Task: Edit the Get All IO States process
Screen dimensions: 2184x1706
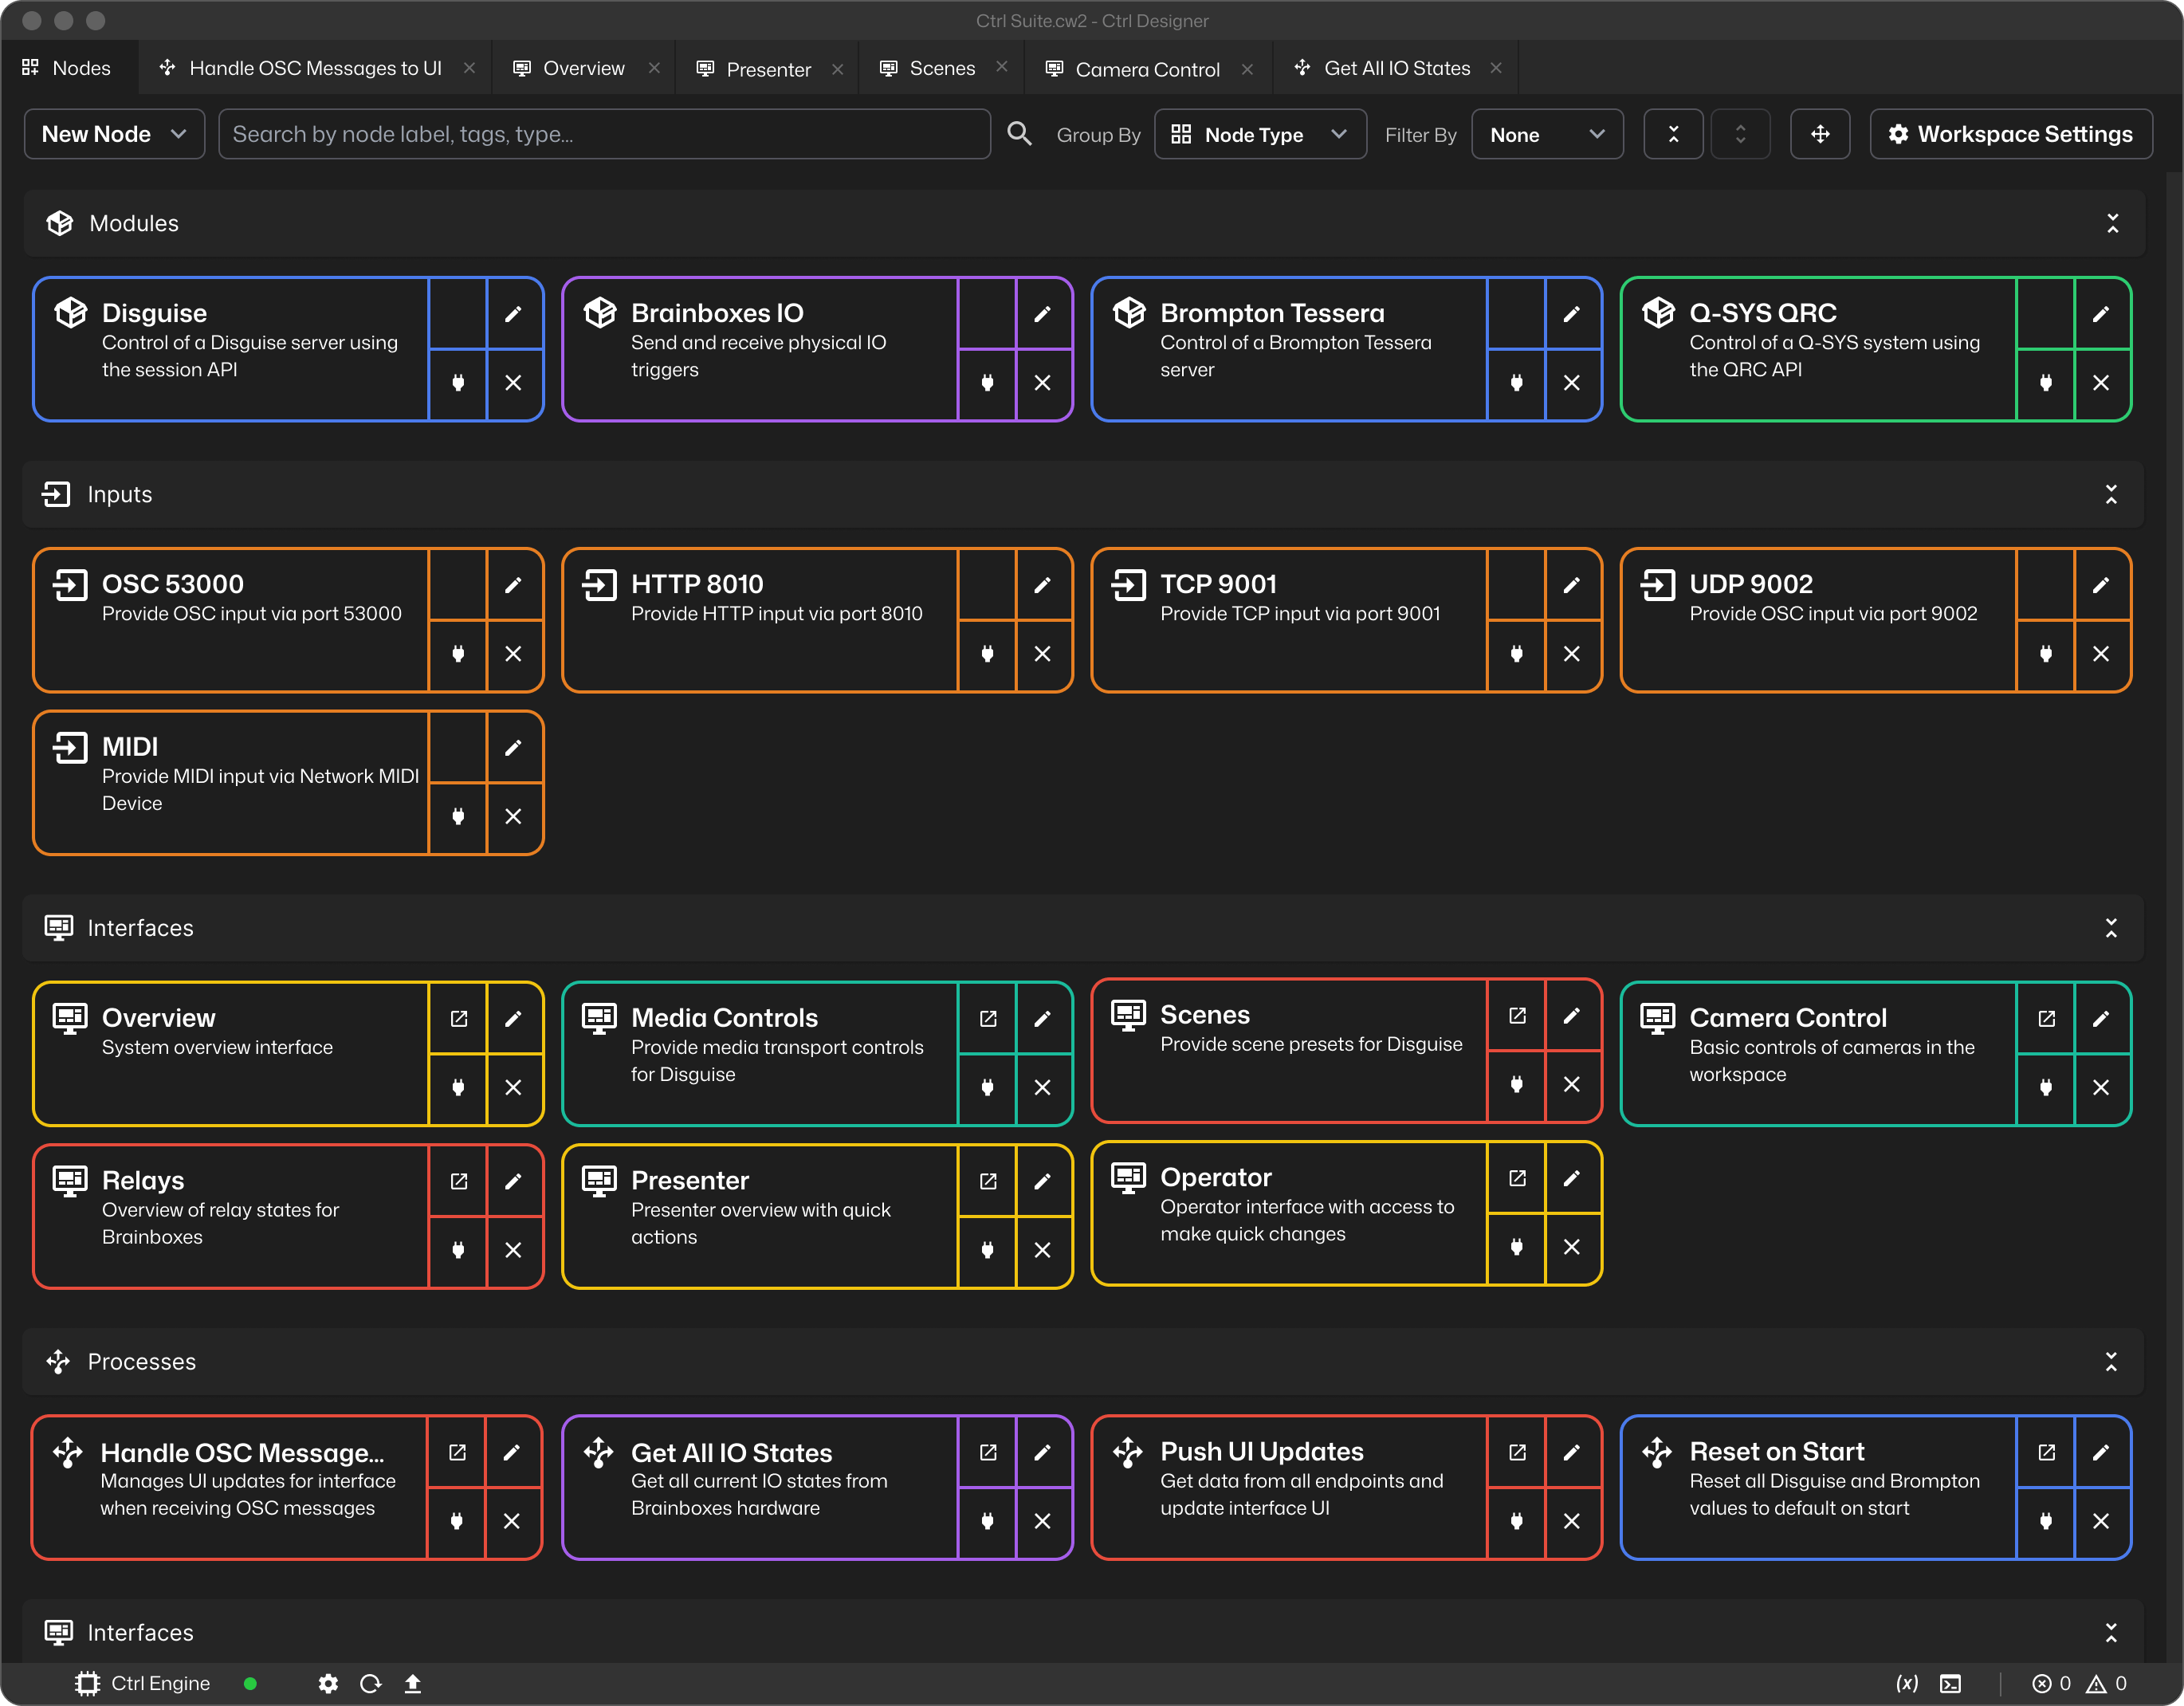Action: (1042, 1453)
